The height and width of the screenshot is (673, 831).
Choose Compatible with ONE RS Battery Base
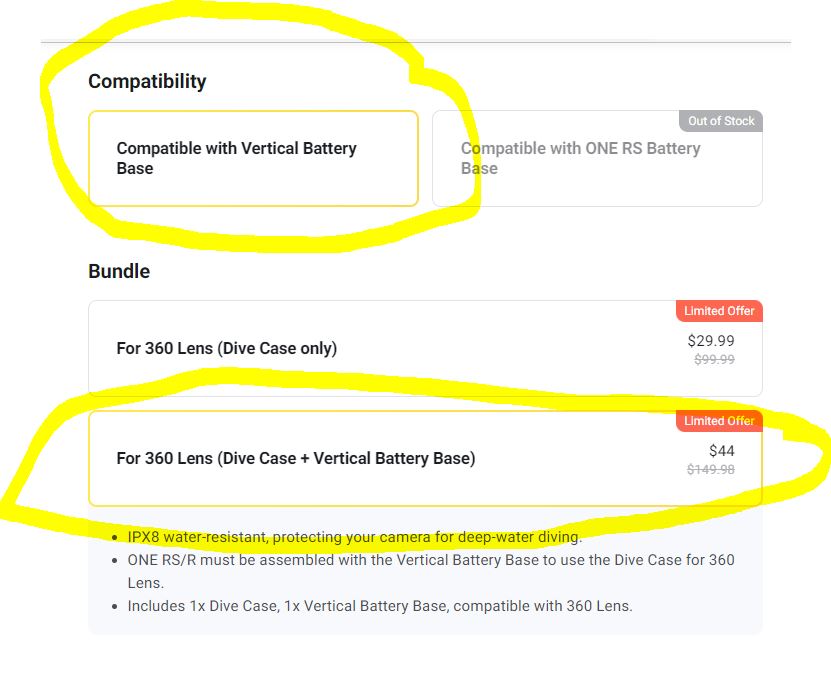click(597, 158)
